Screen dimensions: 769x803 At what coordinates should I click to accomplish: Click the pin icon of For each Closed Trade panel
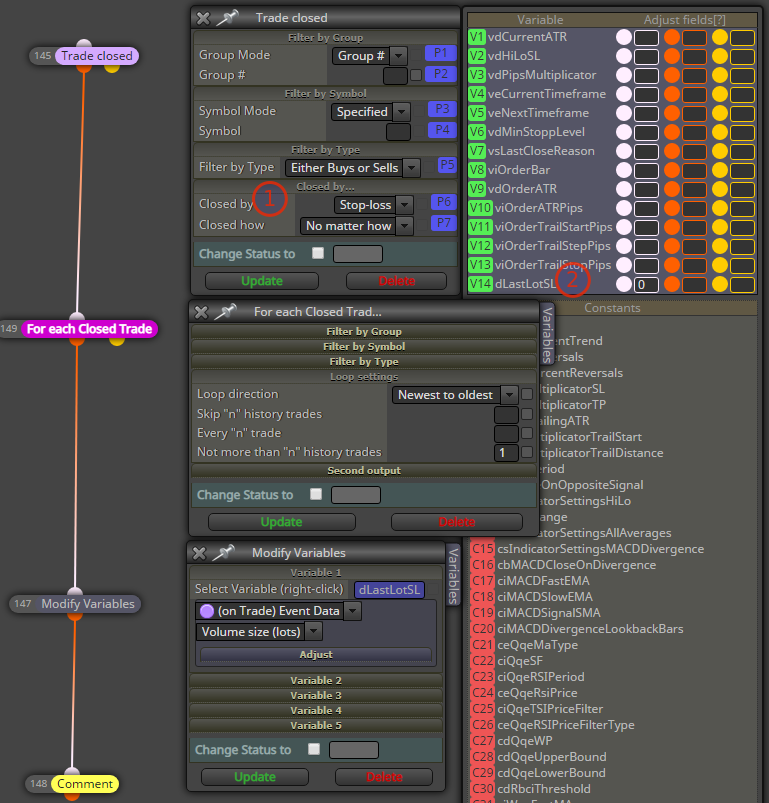coord(225,311)
